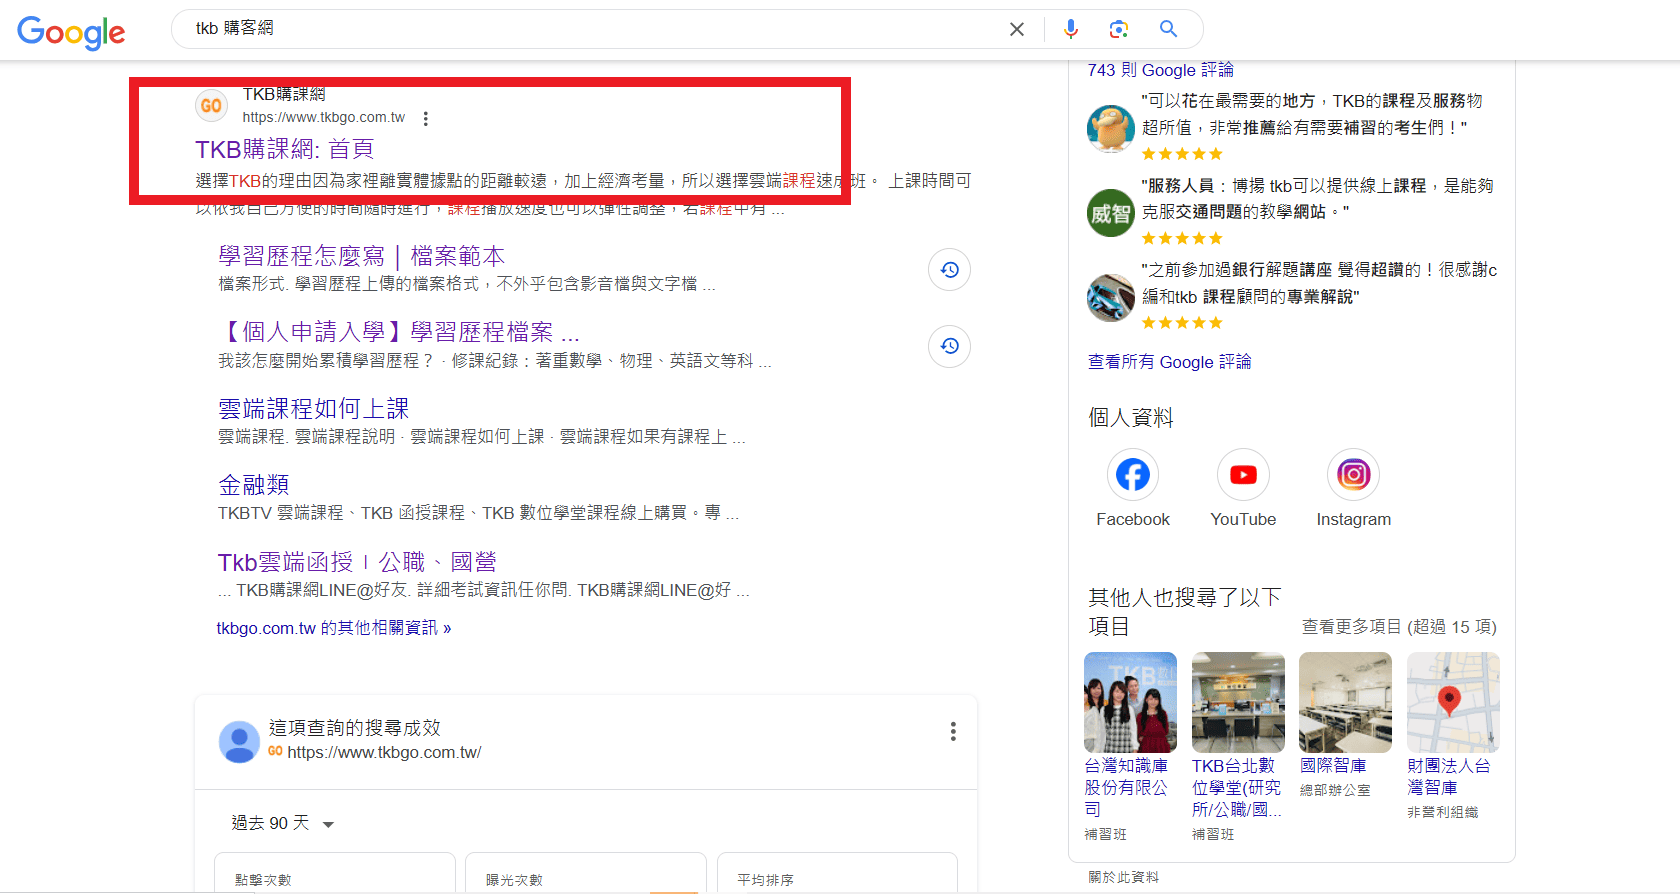Open https://www.tkbgo.com.tw/ link in performance card
The height and width of the screenshot is (894, 1680).
384,752
